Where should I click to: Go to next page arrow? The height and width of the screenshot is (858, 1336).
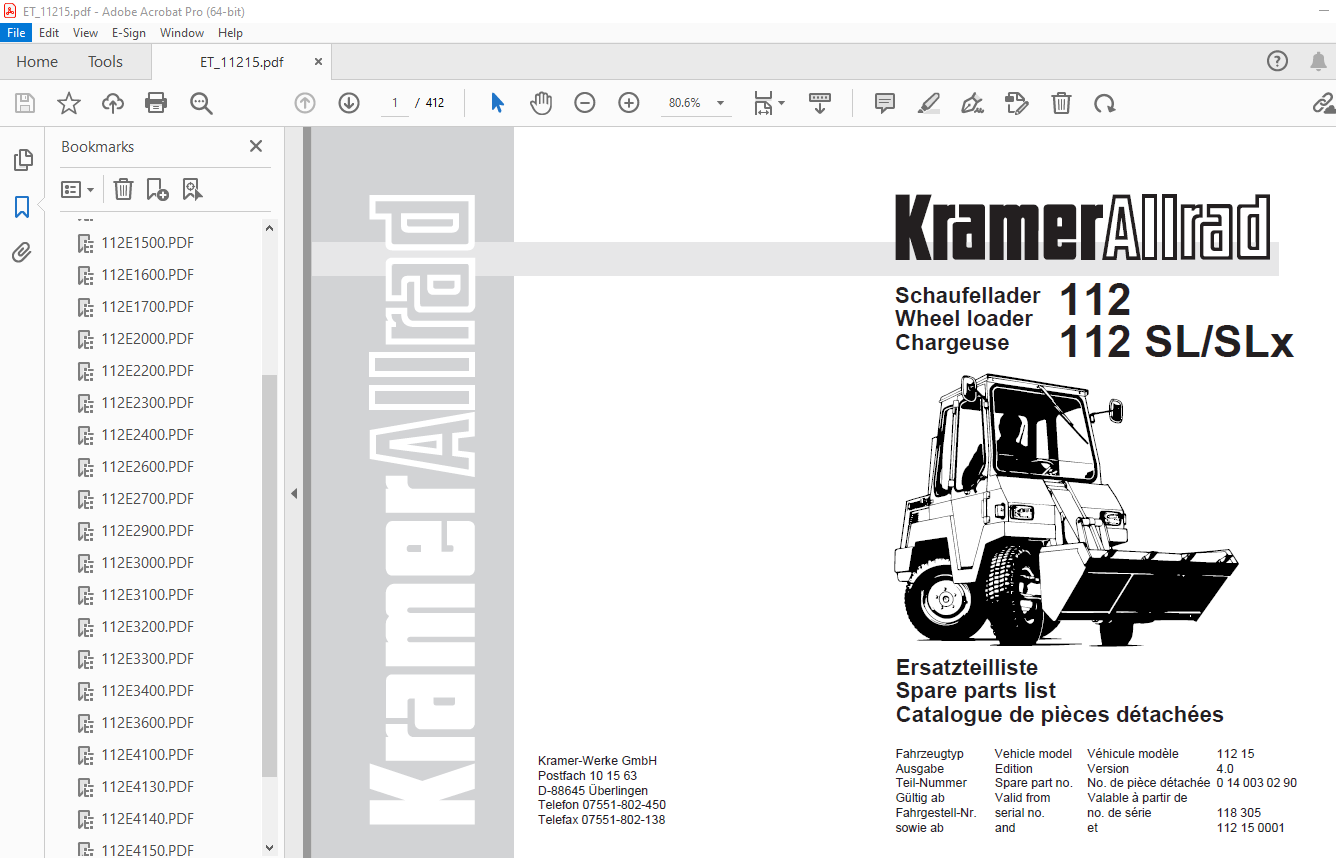[x=349, y=103]
